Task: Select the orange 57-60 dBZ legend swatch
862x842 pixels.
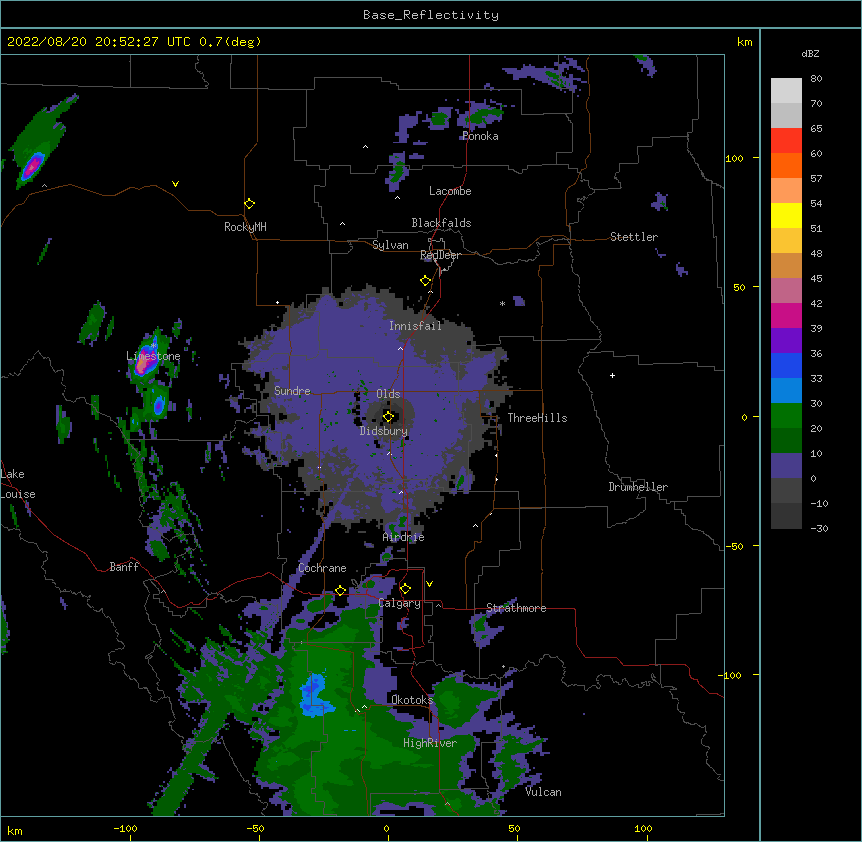Action: [x=786, y=165]
